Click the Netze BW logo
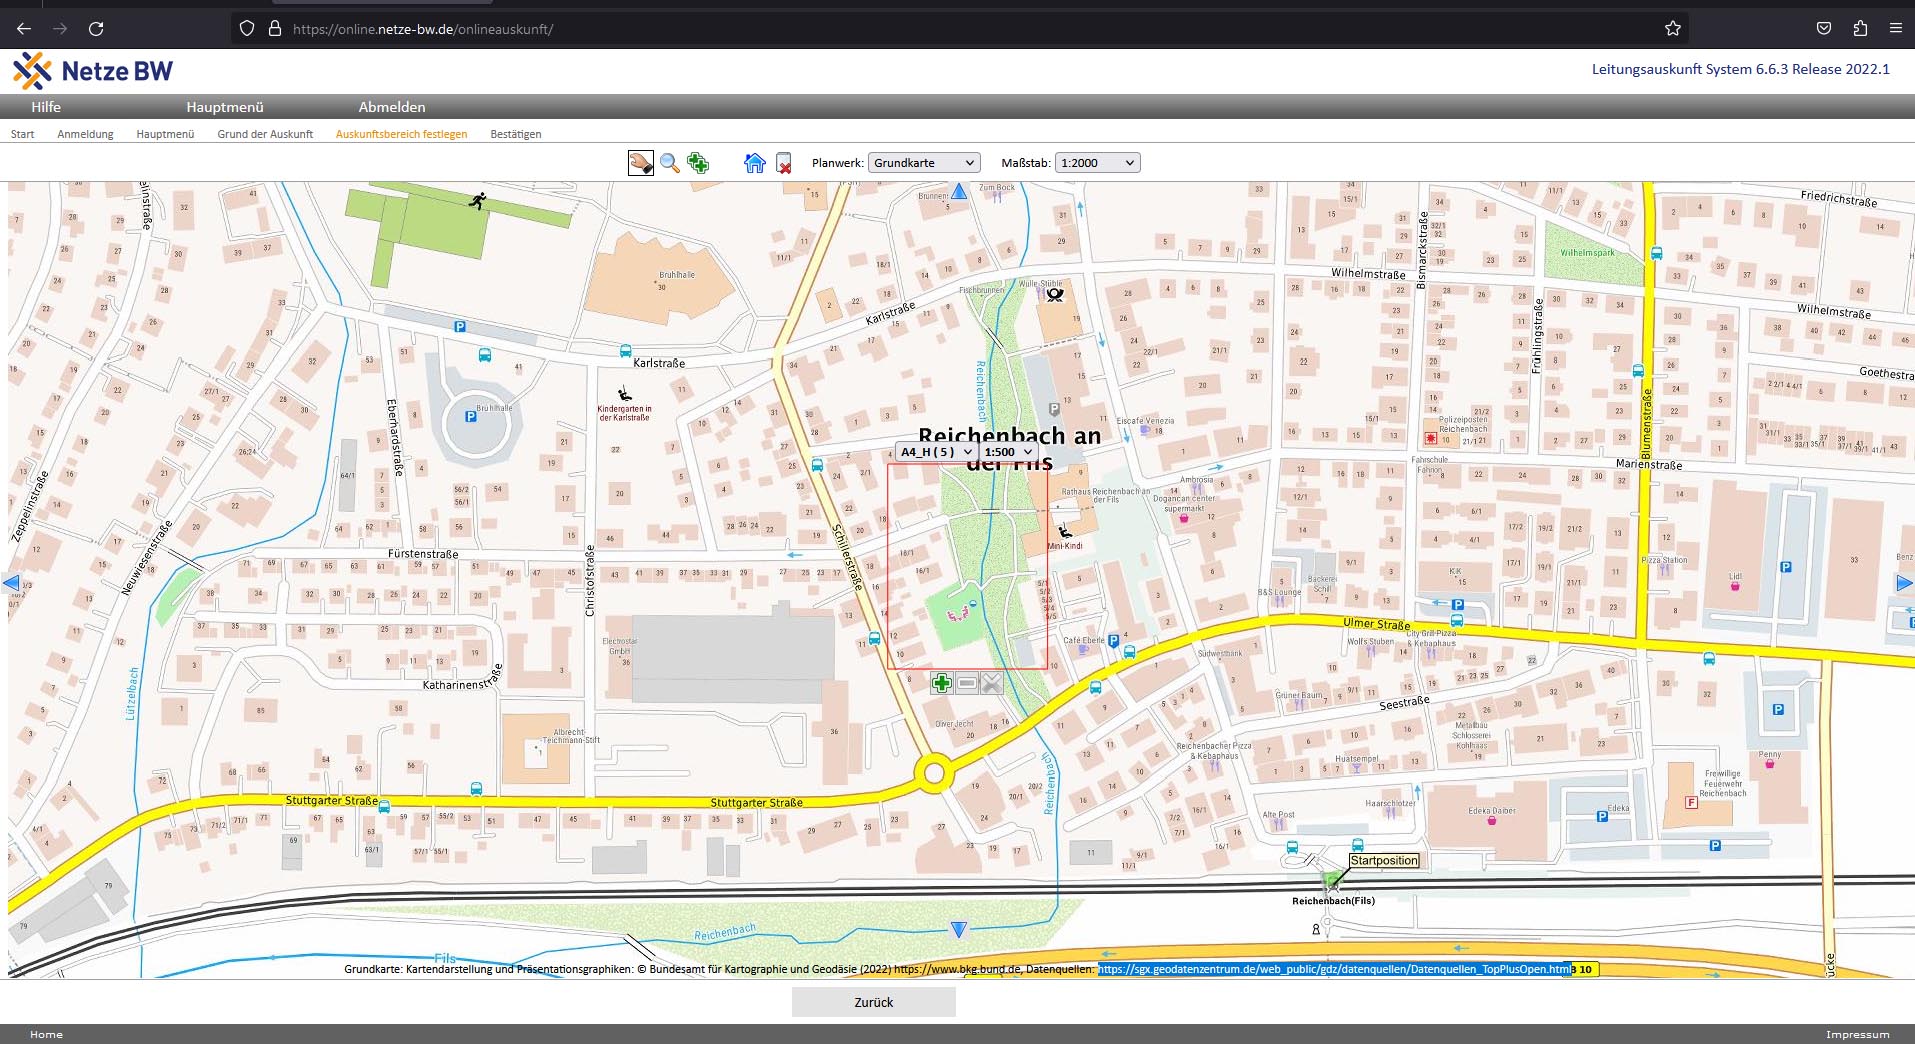This screenshot has width=1915, height=1044. pos(92,71)
